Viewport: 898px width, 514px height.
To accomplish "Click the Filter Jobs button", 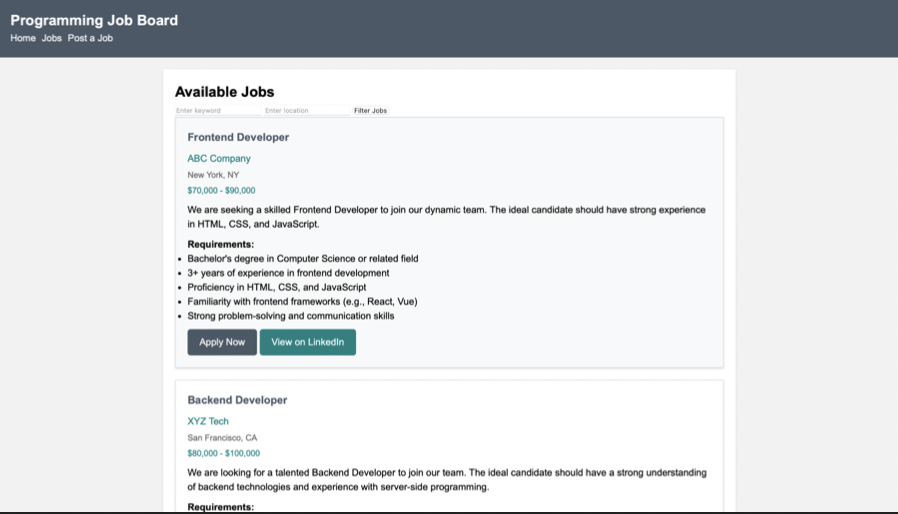I will pyautogui.click(x=370, y=111).
